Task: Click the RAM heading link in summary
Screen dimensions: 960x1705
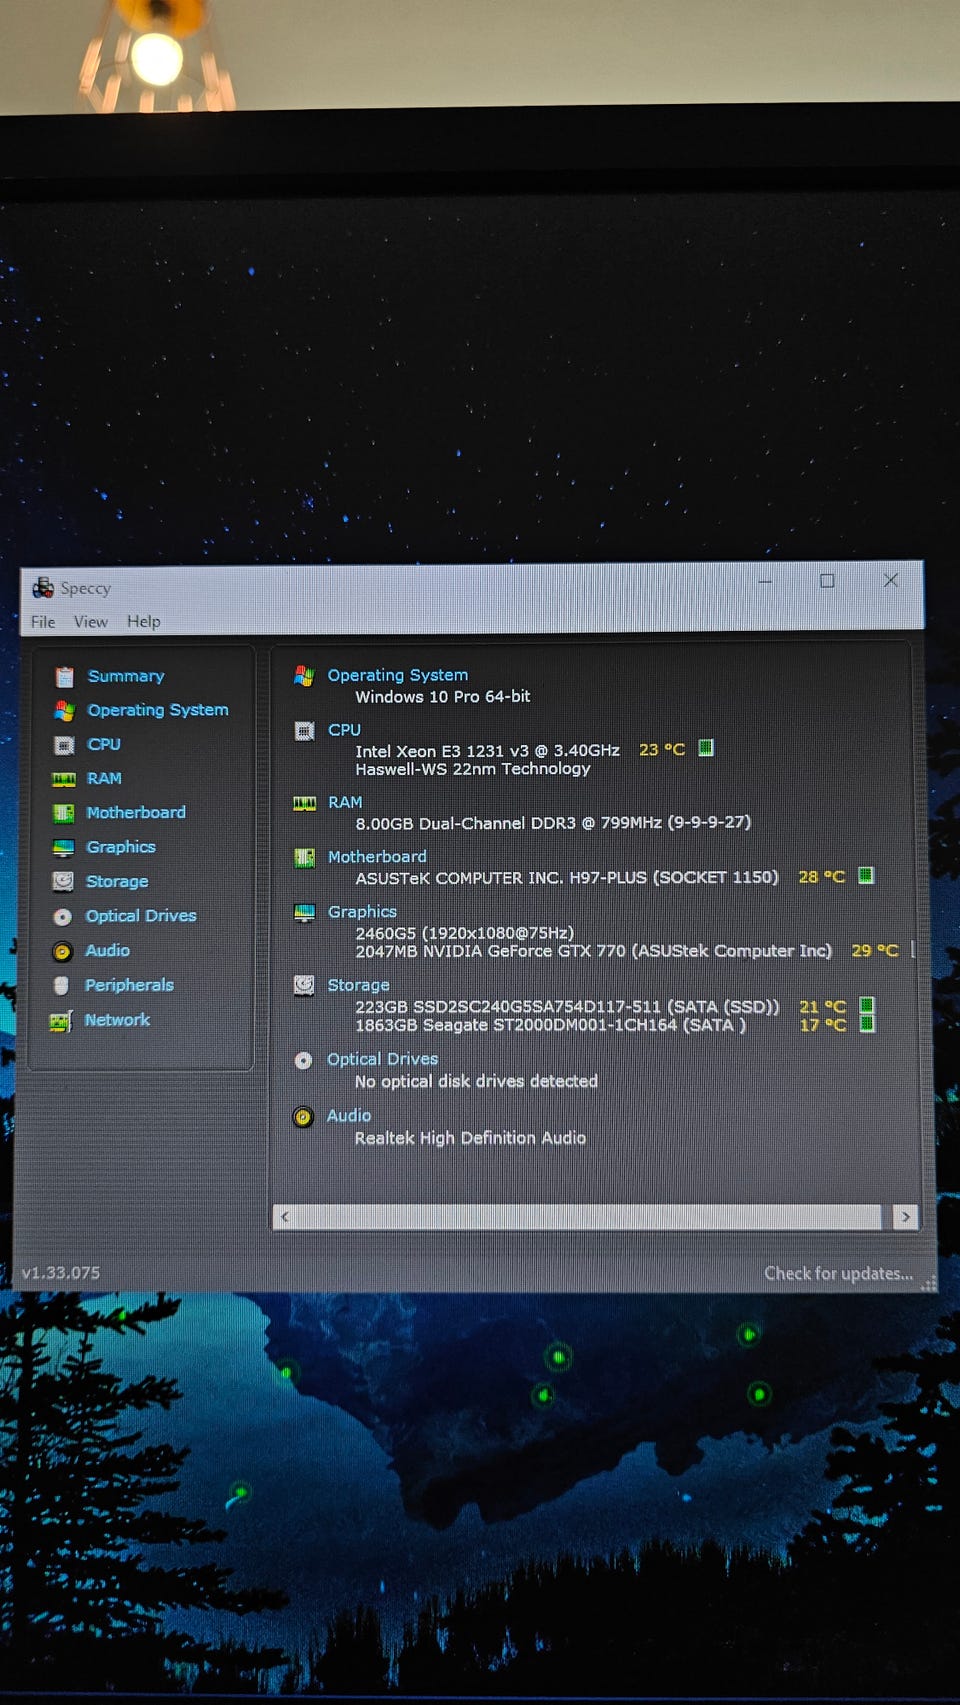Action: (345, 802)
